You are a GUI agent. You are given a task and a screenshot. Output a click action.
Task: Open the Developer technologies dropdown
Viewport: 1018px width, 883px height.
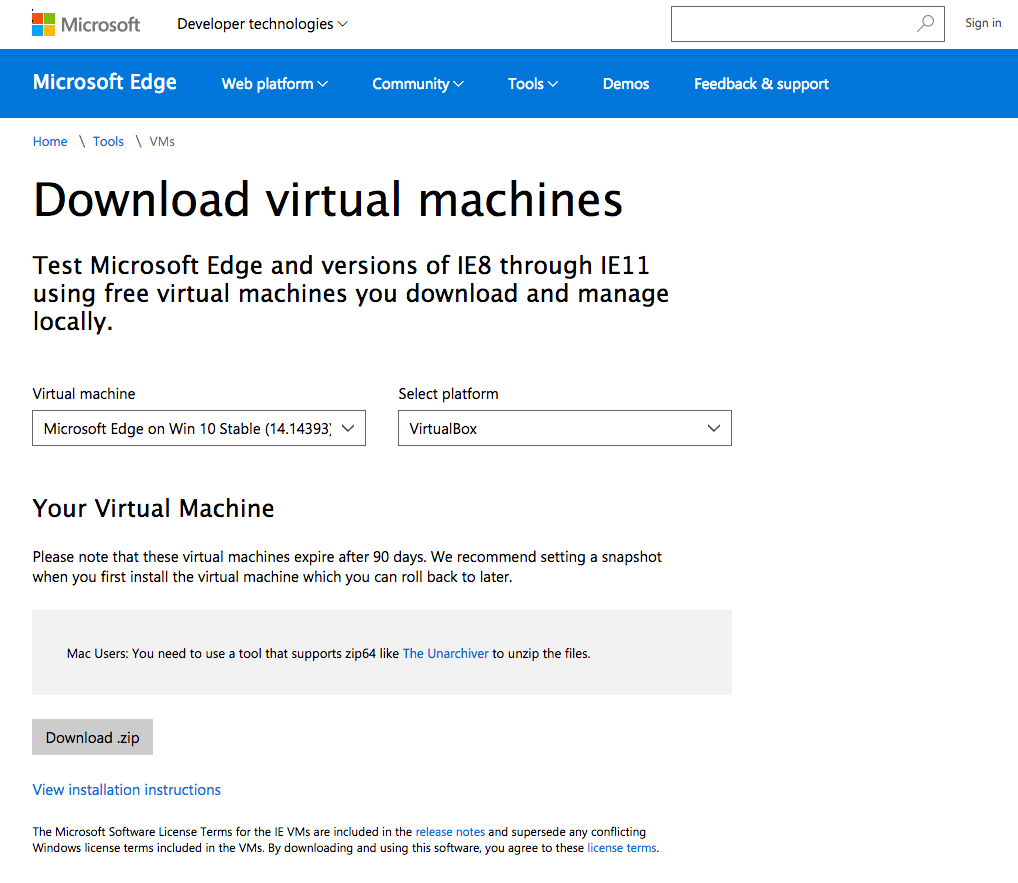(x=262, y=24)
